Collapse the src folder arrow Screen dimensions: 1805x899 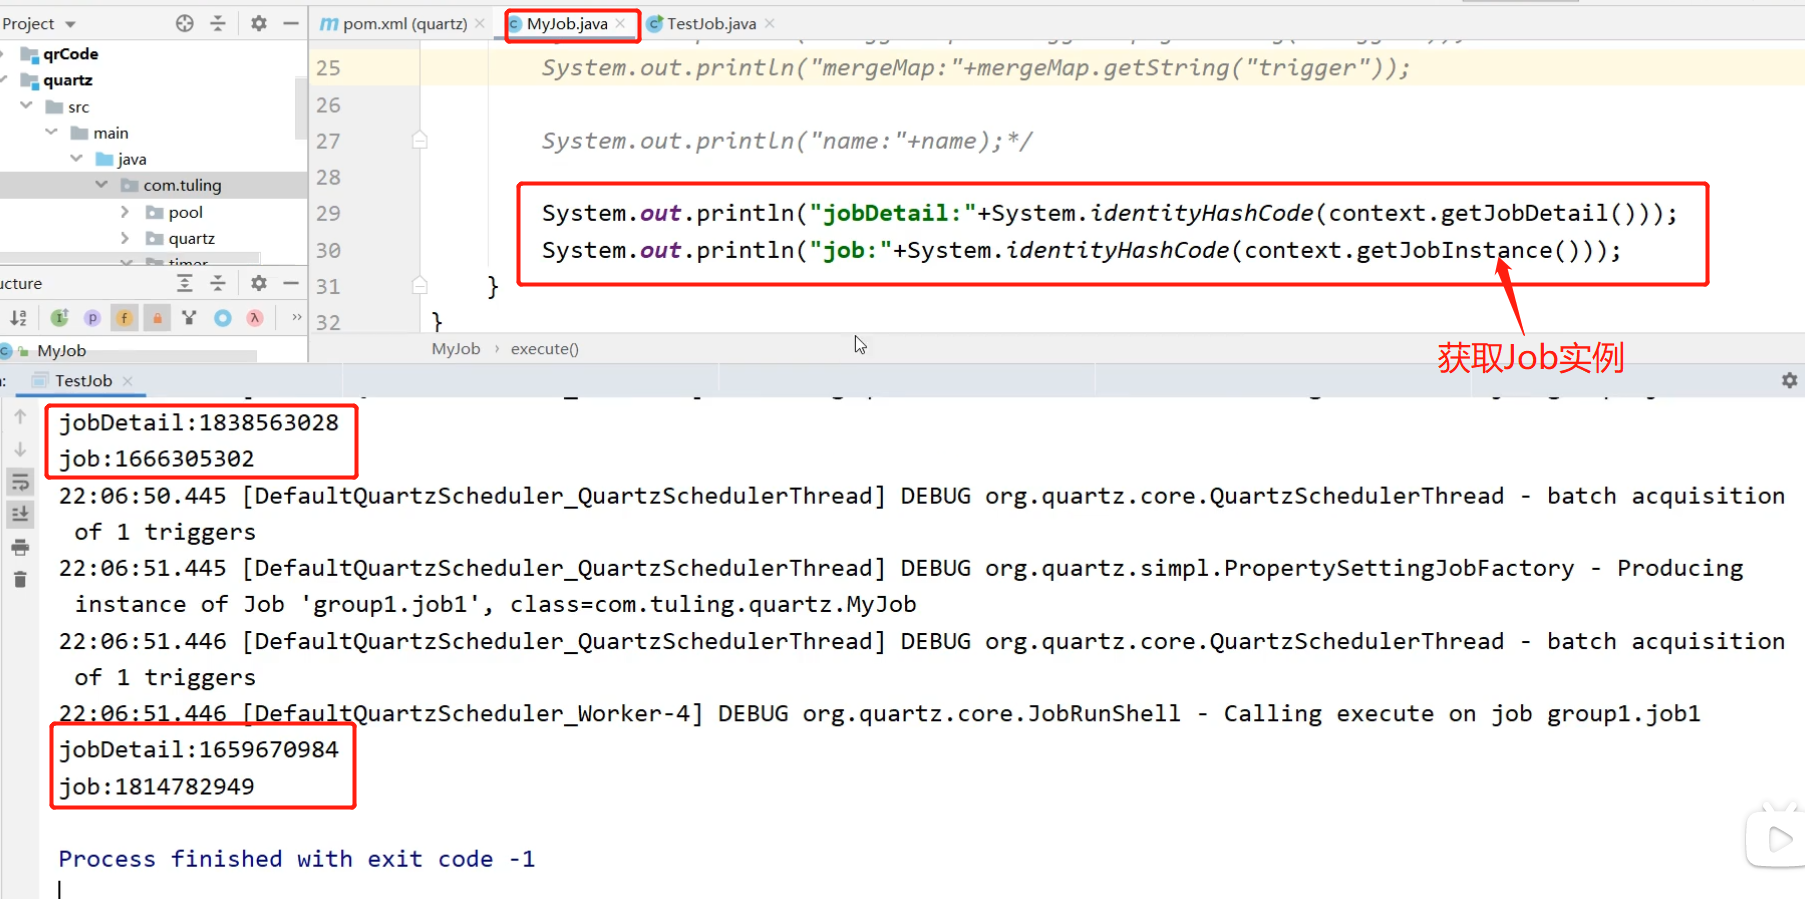(x=26, y=105)
